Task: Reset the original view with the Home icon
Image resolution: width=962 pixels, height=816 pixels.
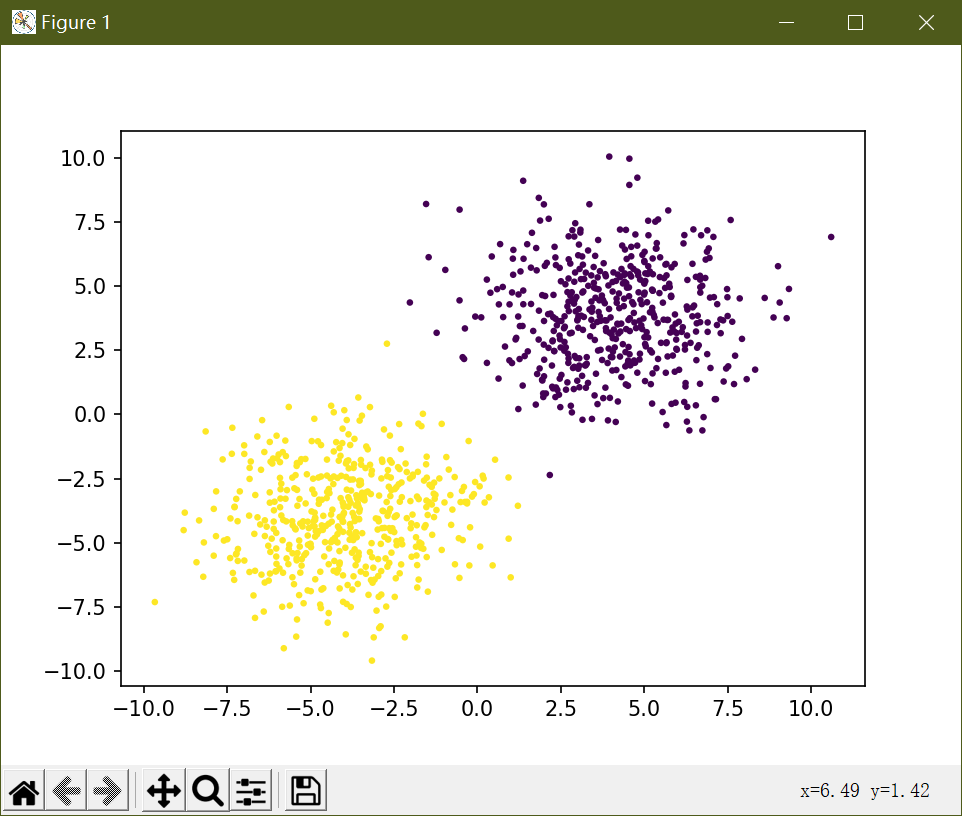Action: pos(22,790)
